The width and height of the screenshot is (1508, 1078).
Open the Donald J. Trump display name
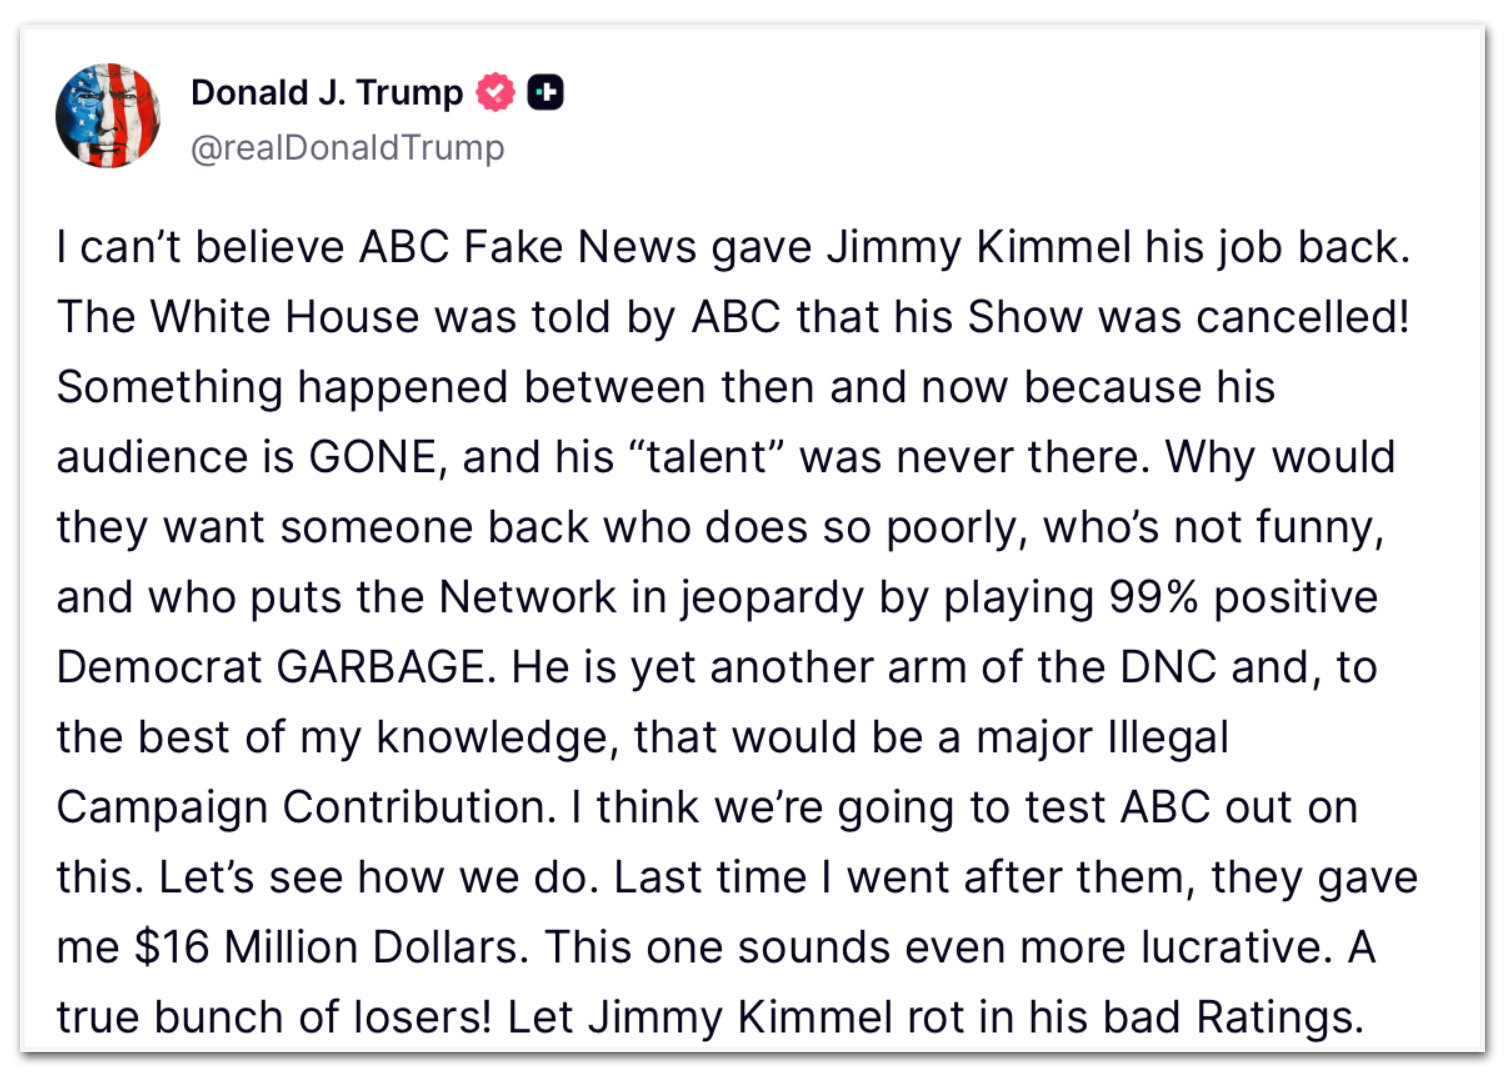click(327, 92)
